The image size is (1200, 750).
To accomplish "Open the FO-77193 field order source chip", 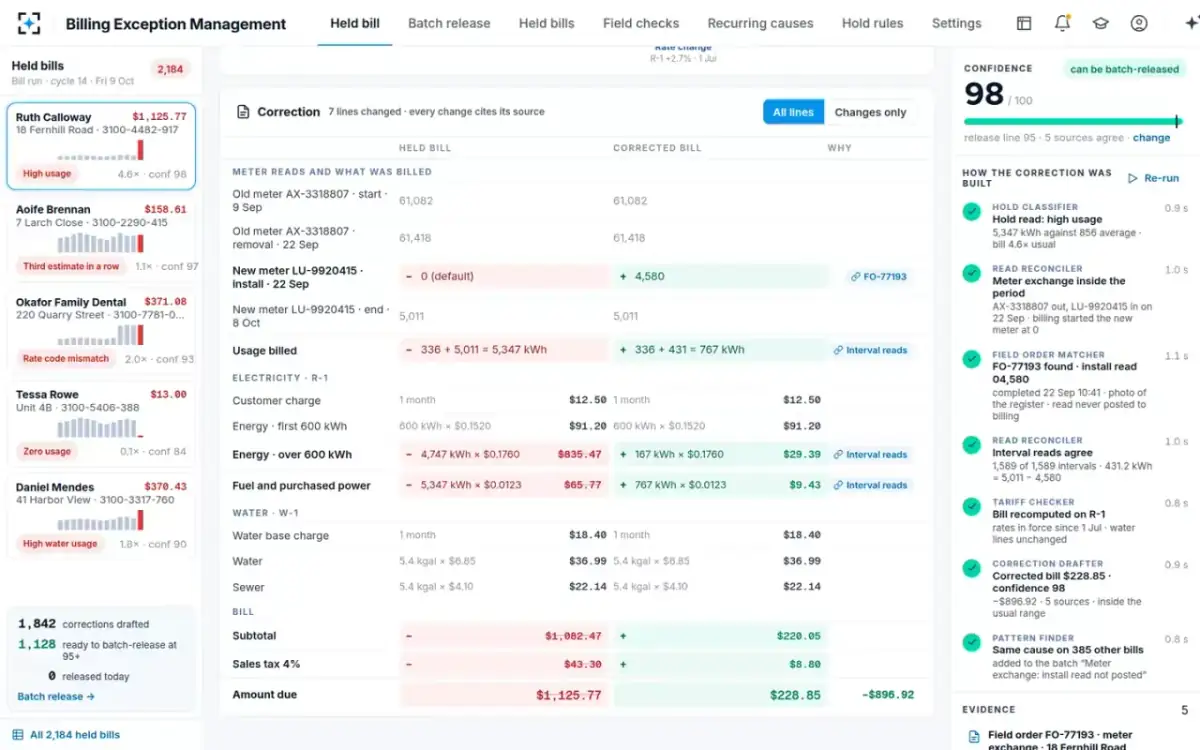I will point(877,277).
